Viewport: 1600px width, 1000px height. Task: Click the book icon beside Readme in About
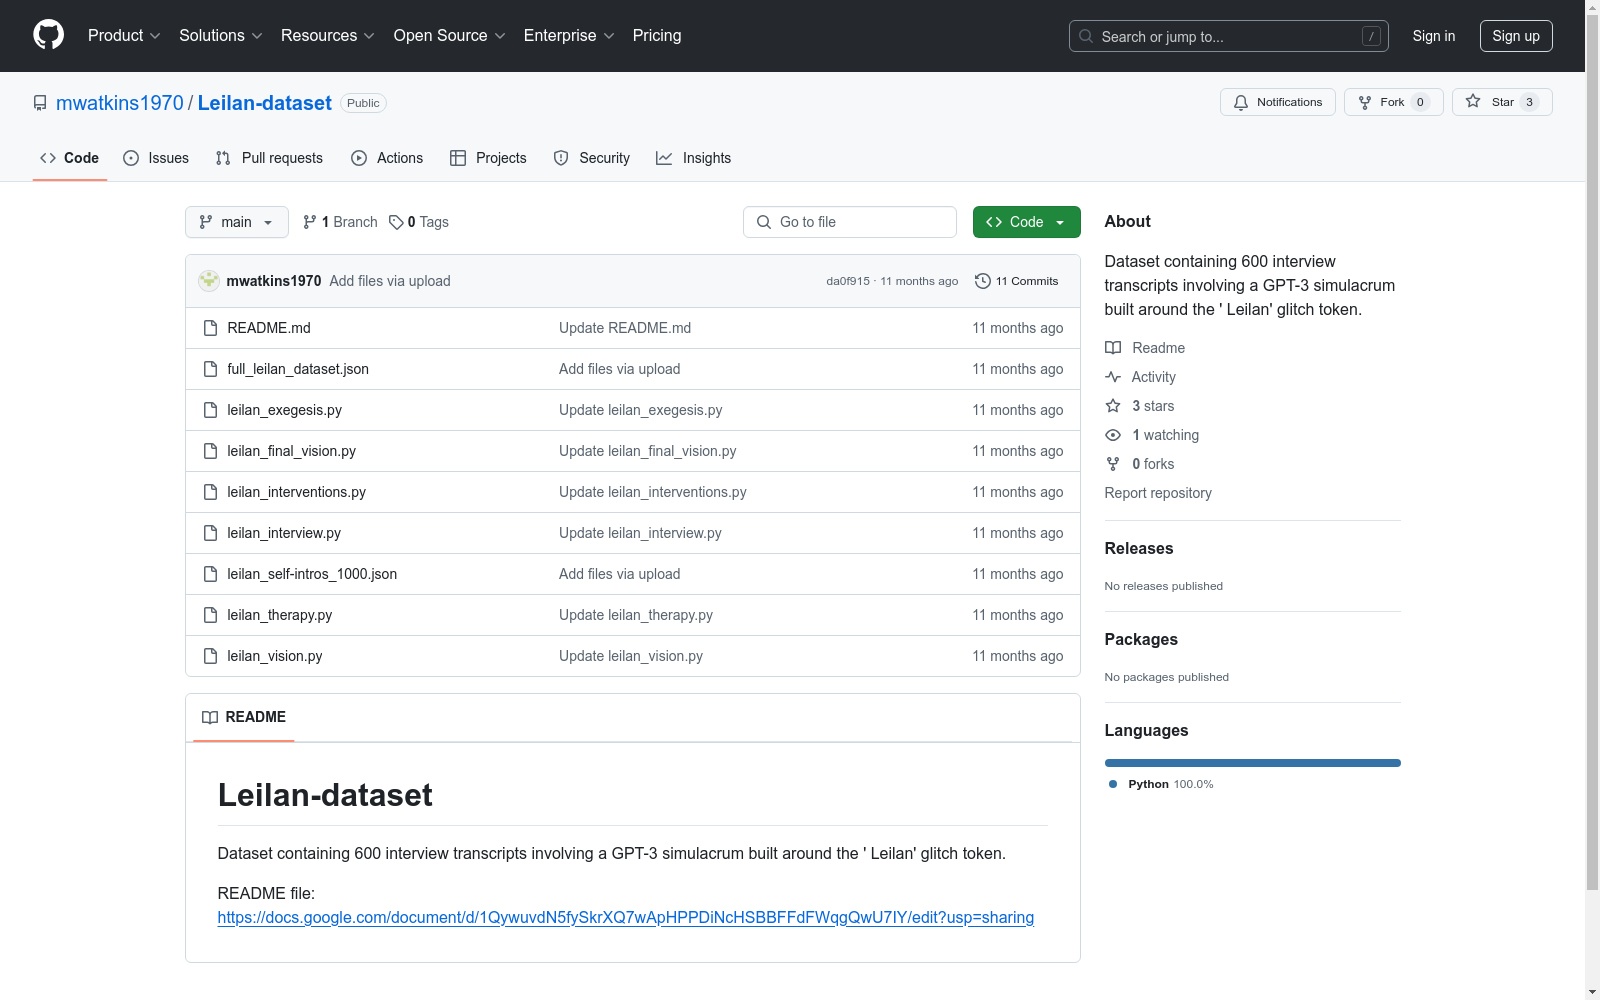pos(1113,348)
